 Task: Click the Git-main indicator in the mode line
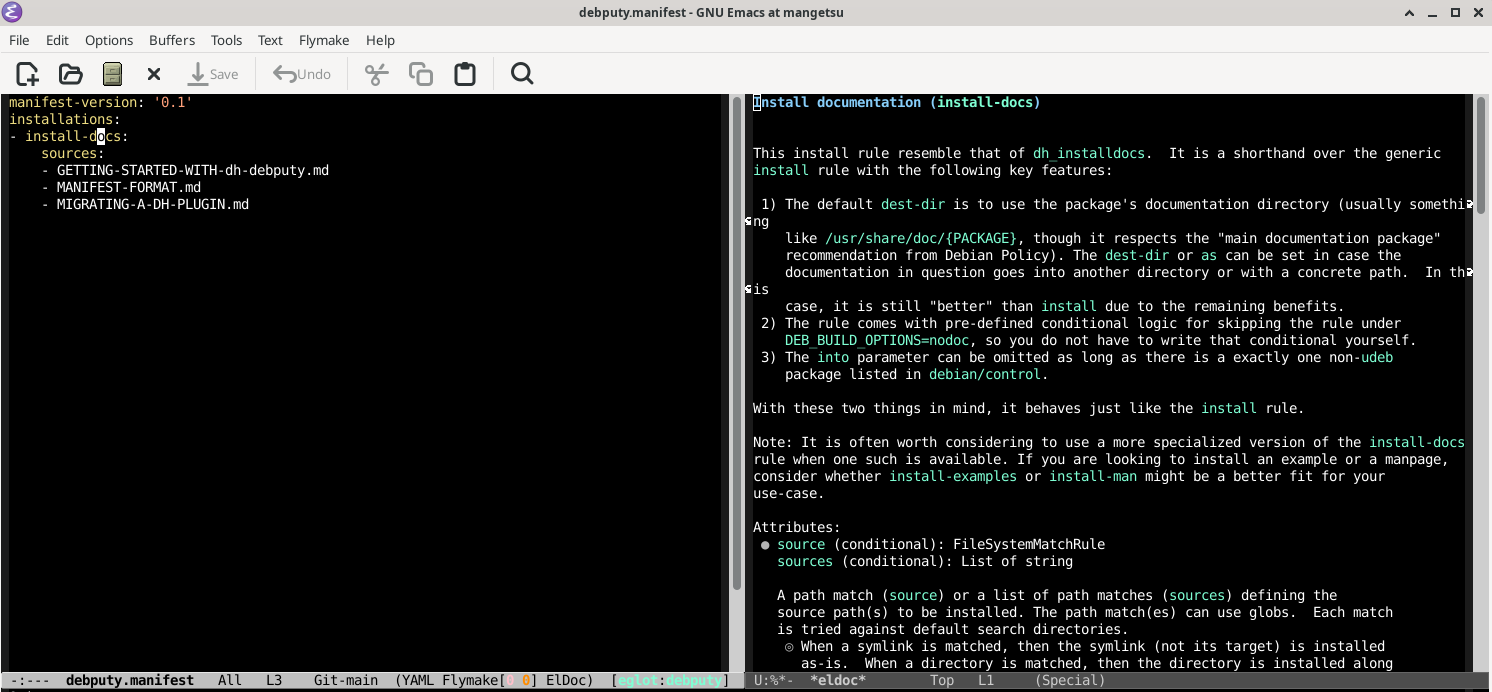tap(346, 680)
